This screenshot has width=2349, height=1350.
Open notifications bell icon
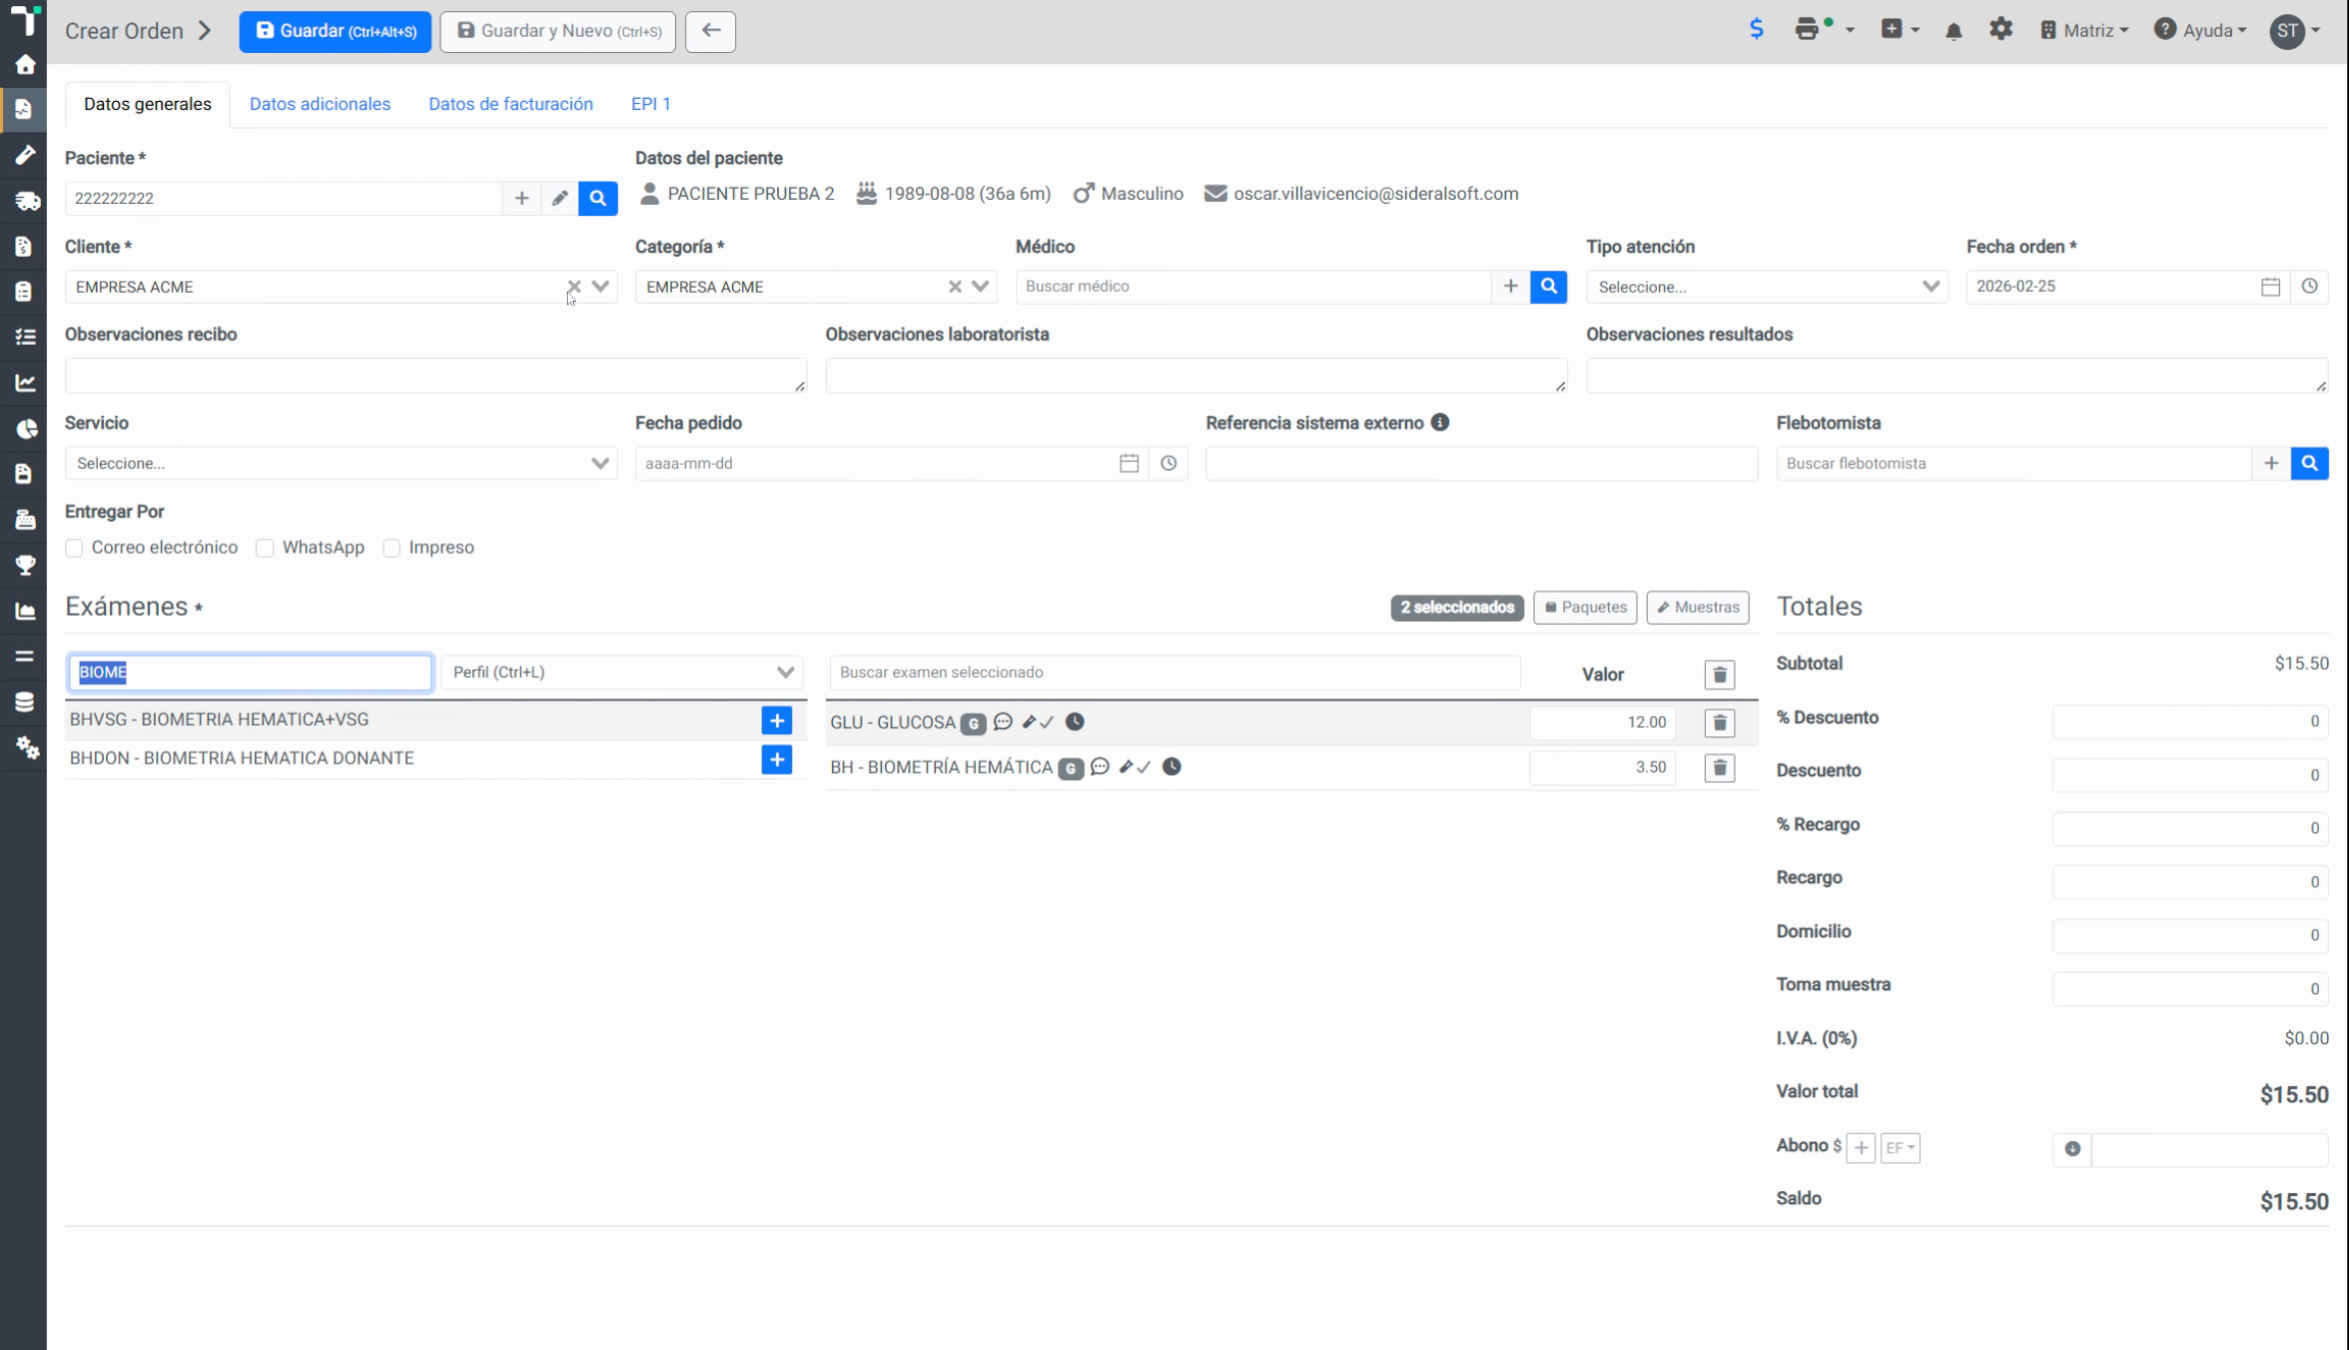pos(1954,31)
